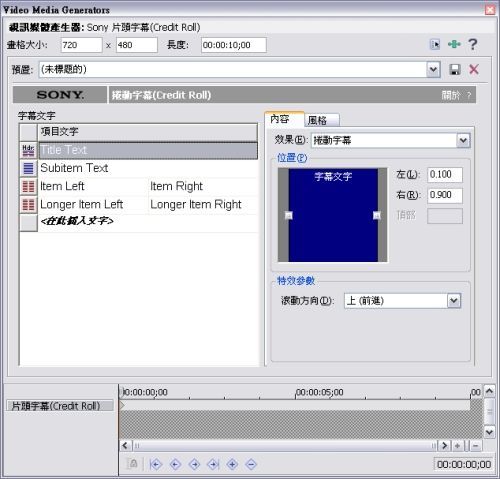Click the create keyframe plus diamond icon
Image resolution: width=500 pixels, height=479 pixels.
(x=232, y=464)
